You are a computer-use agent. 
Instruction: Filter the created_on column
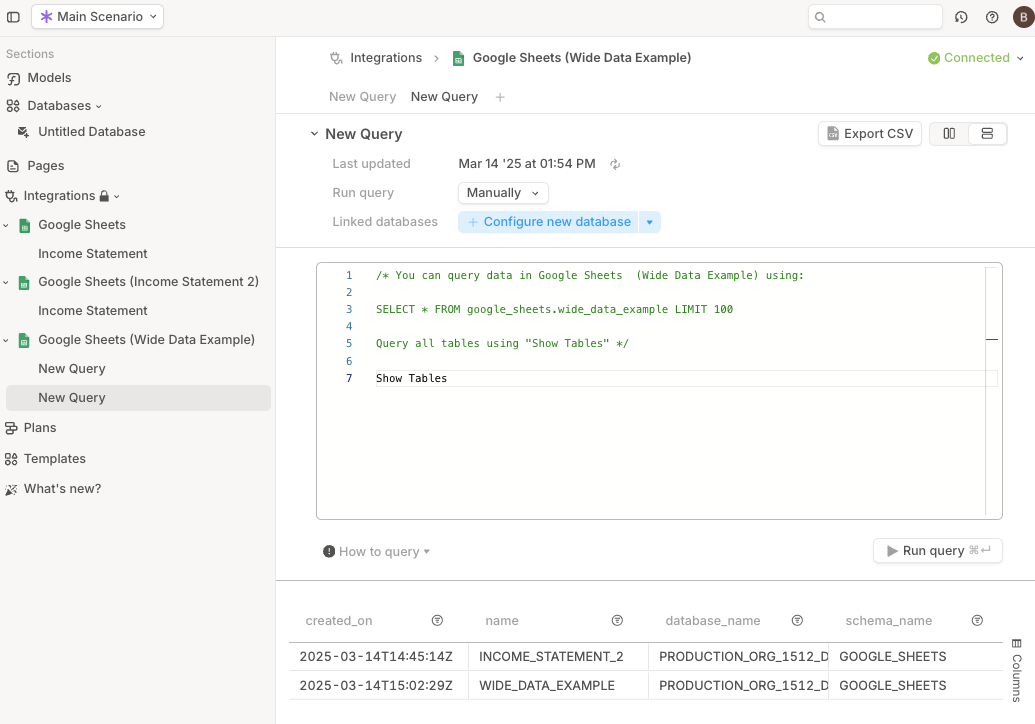437,620
